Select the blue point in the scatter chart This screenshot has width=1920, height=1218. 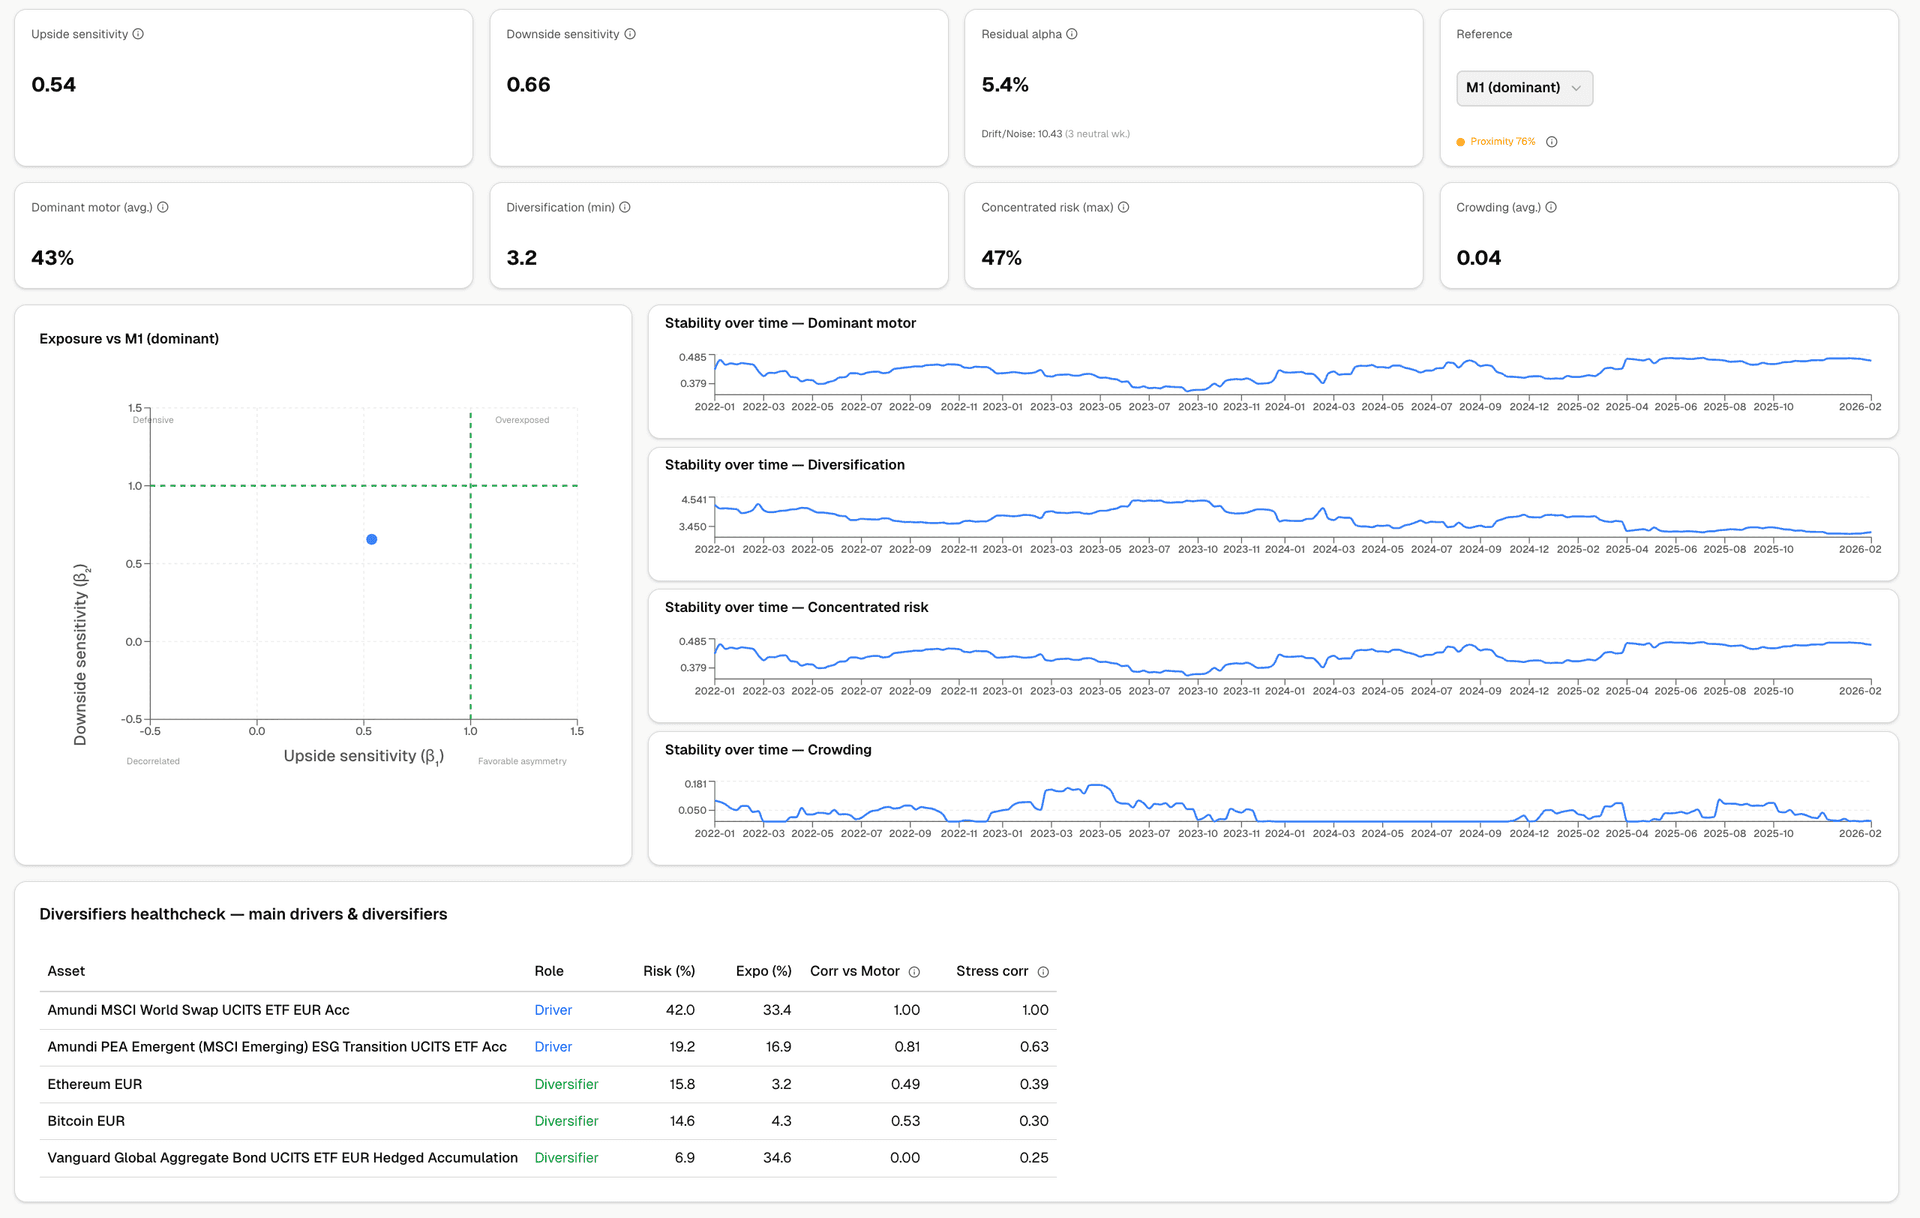372,539
